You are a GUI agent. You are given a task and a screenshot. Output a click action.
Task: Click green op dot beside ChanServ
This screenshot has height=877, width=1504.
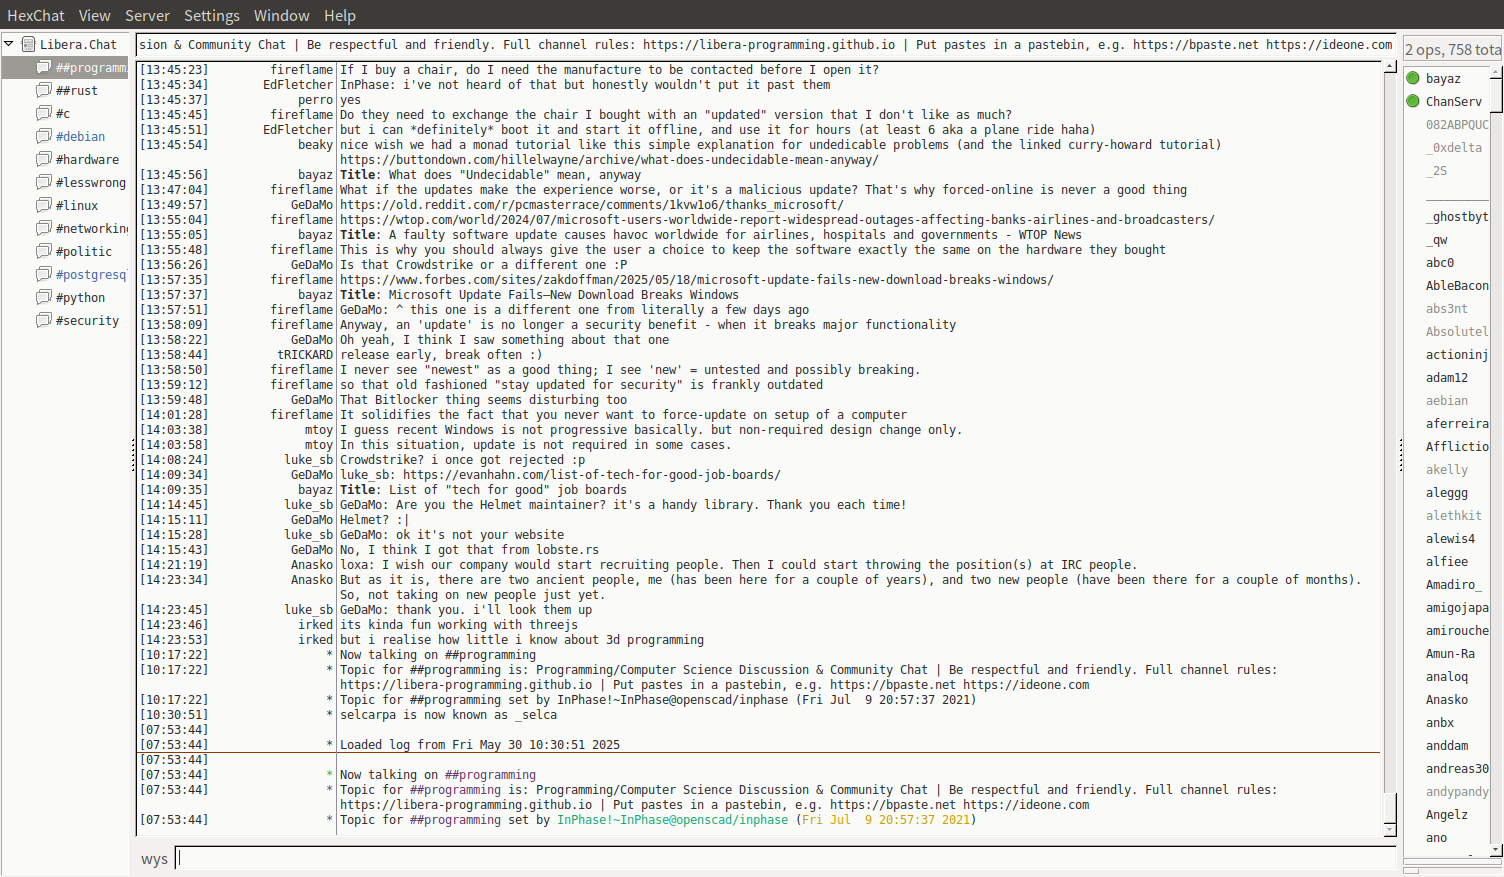[1413, 101]
